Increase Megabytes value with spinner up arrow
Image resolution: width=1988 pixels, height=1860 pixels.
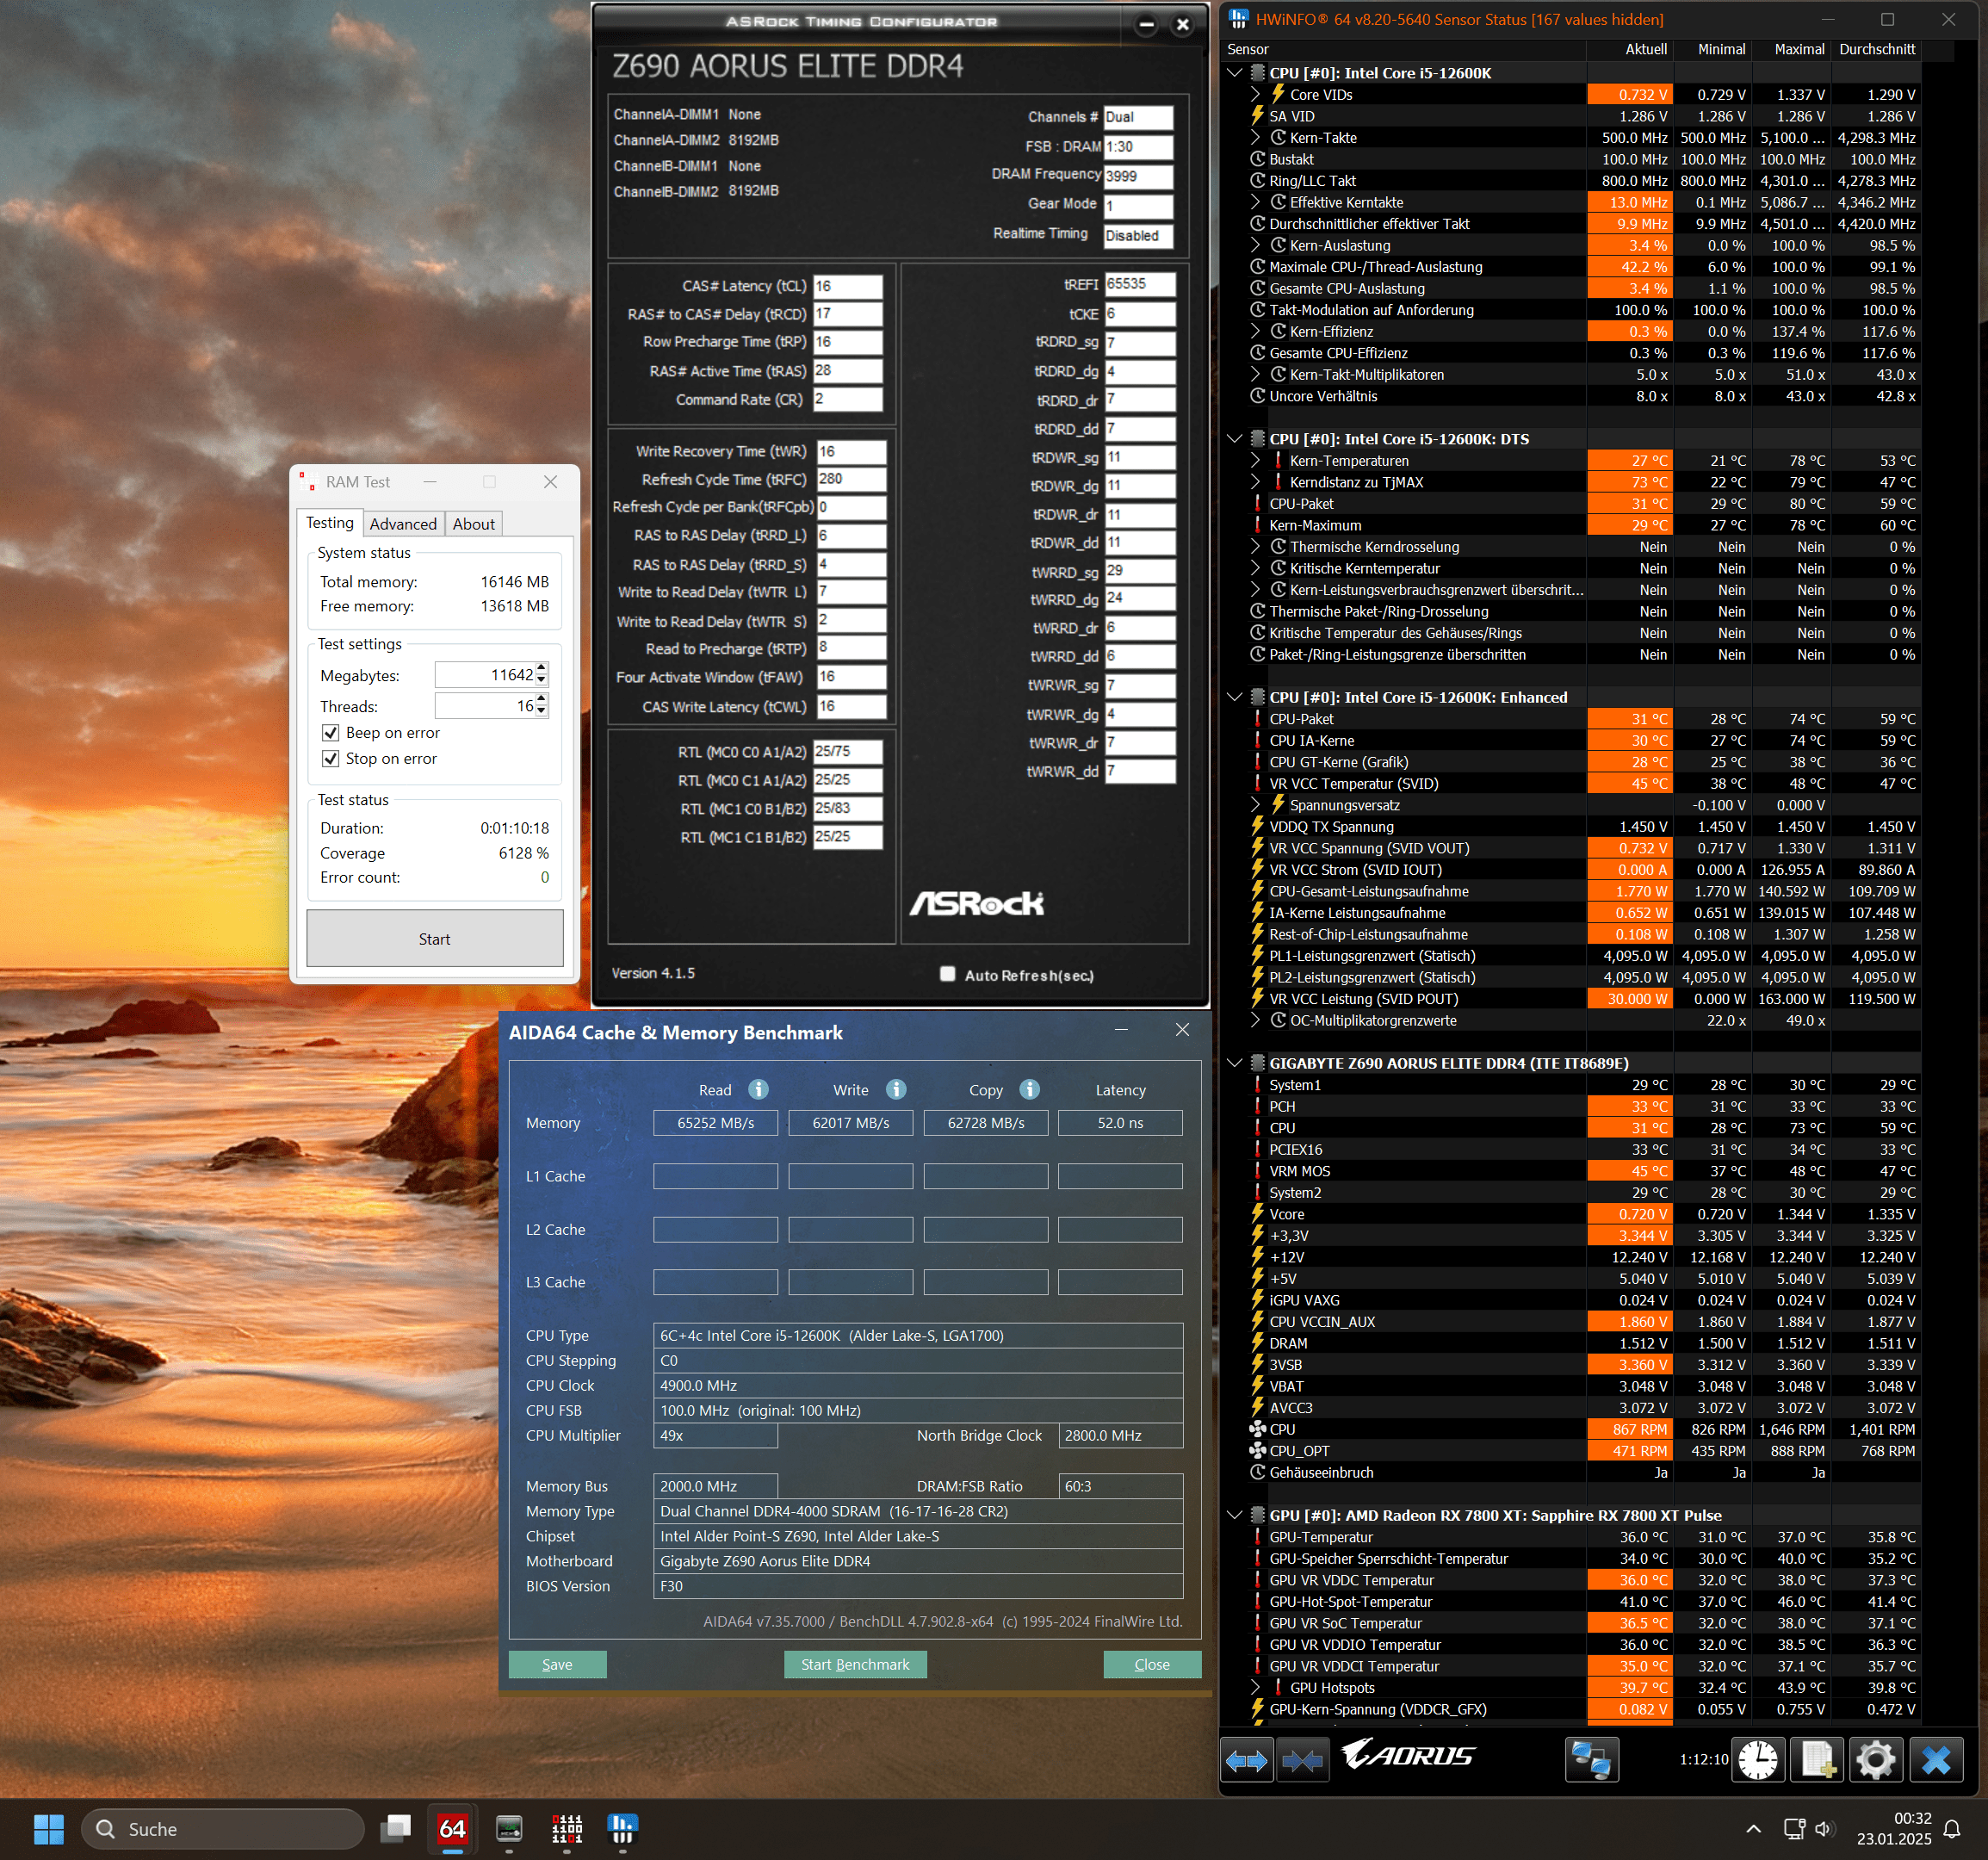click(x=542, y=669)
